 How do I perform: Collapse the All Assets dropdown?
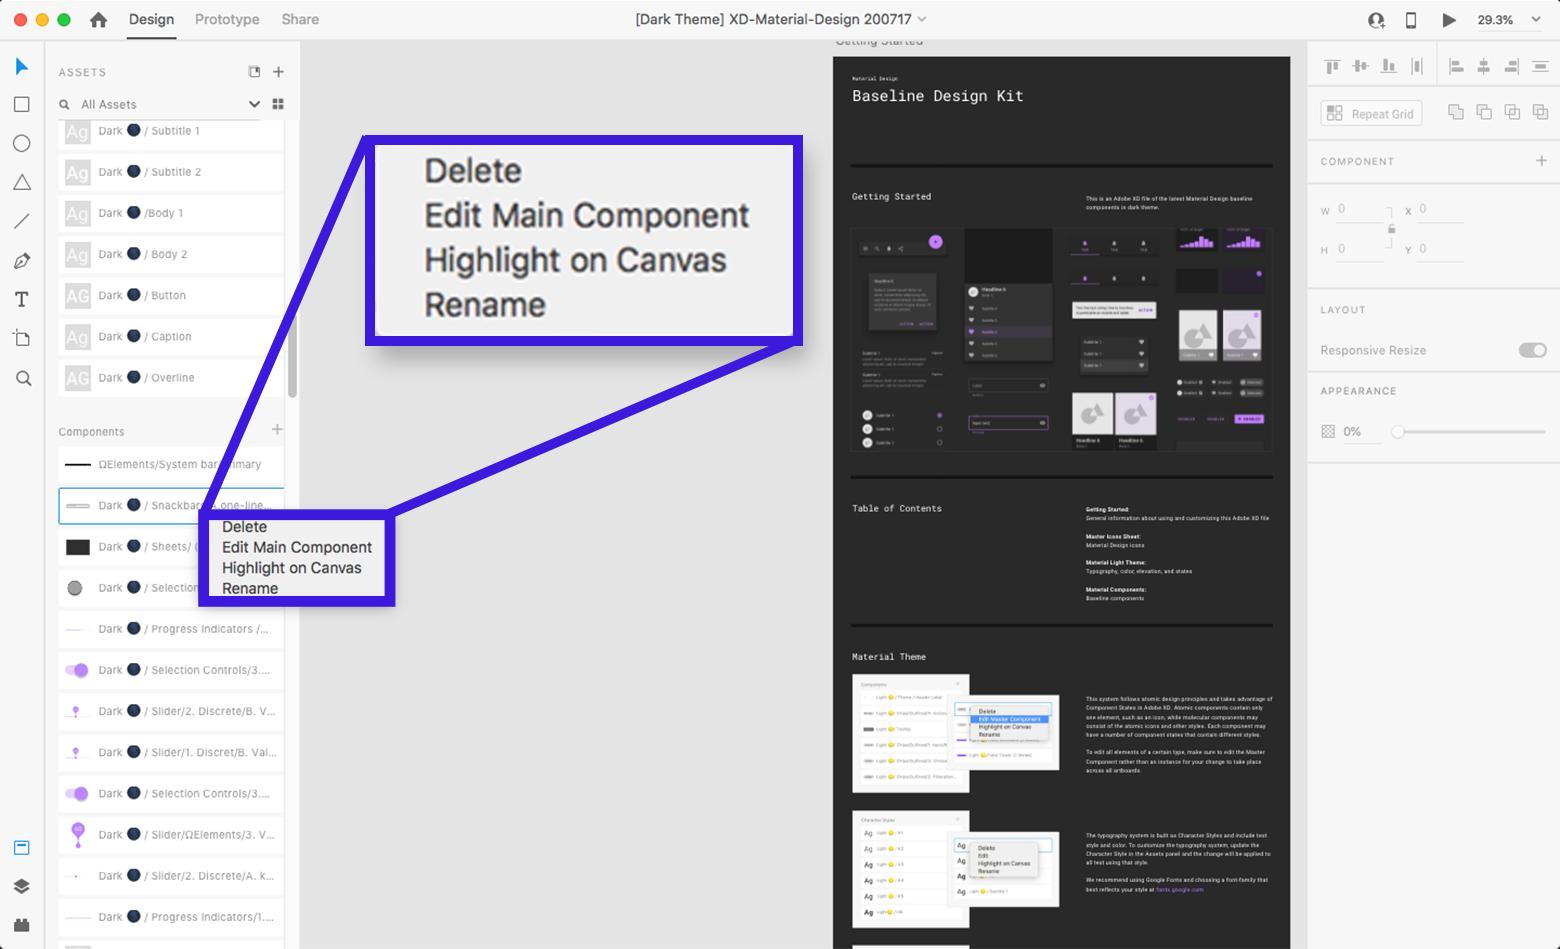pos(254,104)
